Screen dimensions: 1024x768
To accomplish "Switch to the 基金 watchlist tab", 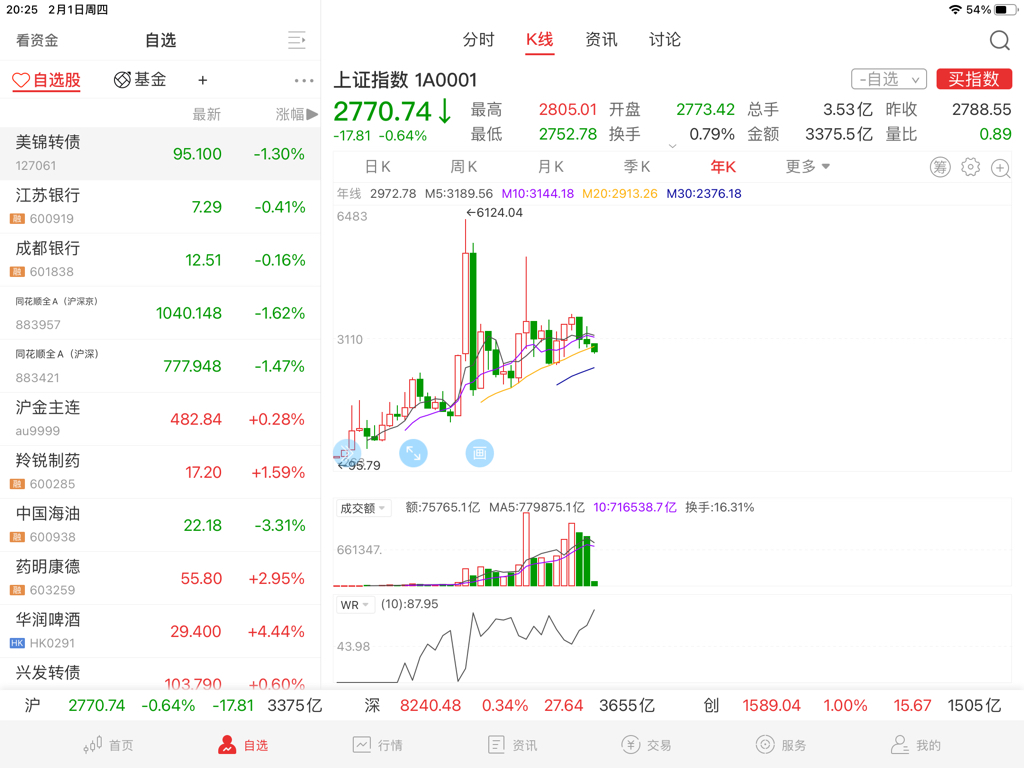I will pos(140,80).
